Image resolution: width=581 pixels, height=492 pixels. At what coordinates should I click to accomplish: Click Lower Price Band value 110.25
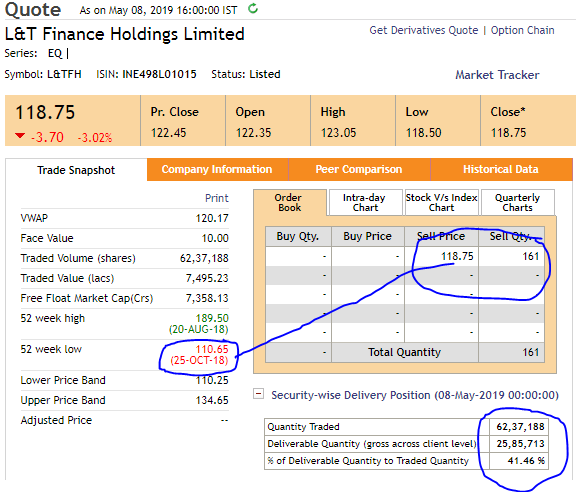click(x=212, y=380)
